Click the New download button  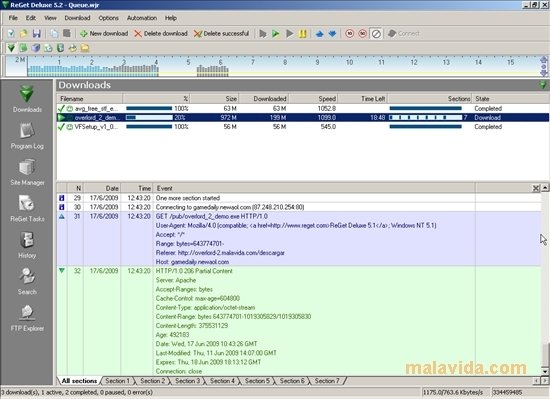[x=104, y=34]
